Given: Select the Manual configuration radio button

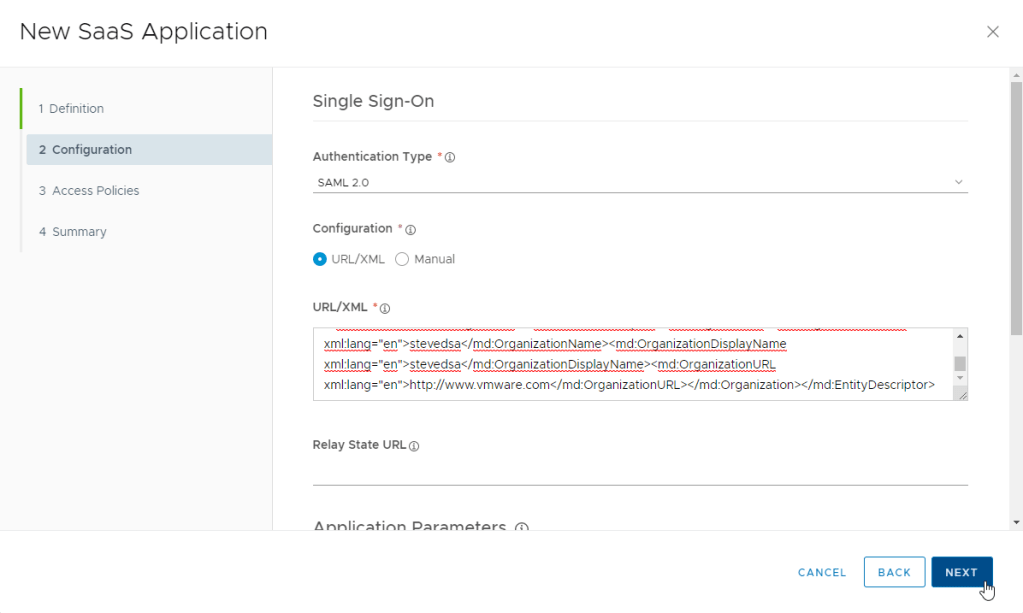Looking at the screenshot, I should coord(402,259).
